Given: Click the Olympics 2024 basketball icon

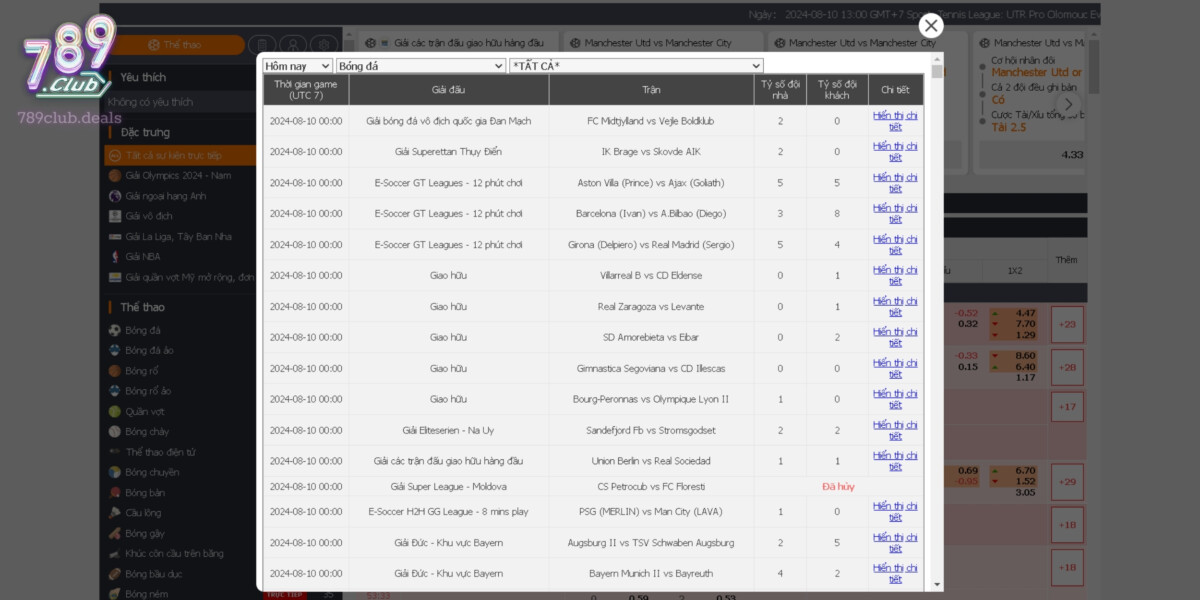Looking at the screenshot, I should (115, 176).
